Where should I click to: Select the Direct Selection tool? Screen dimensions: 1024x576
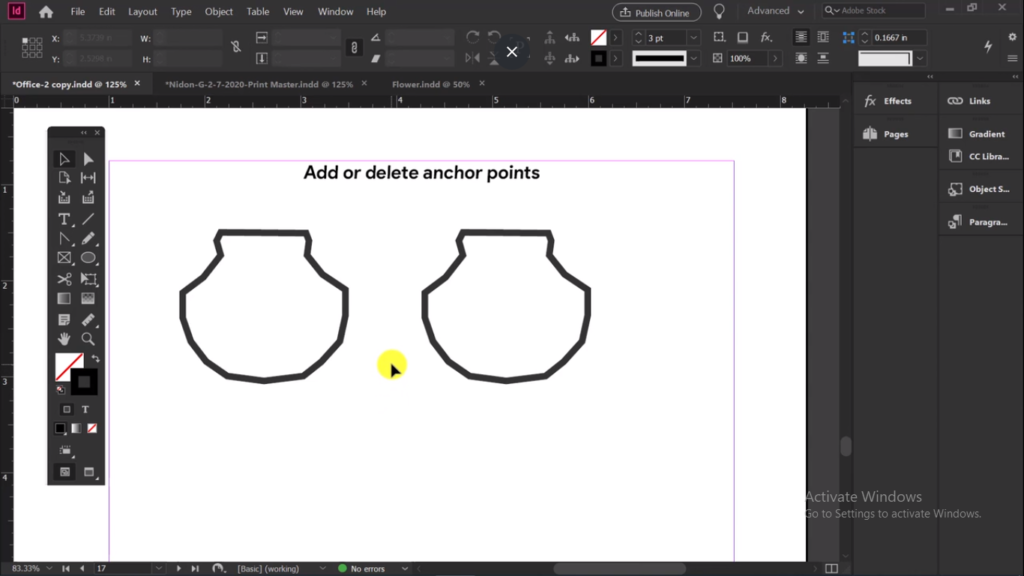[x=88, y=159]
